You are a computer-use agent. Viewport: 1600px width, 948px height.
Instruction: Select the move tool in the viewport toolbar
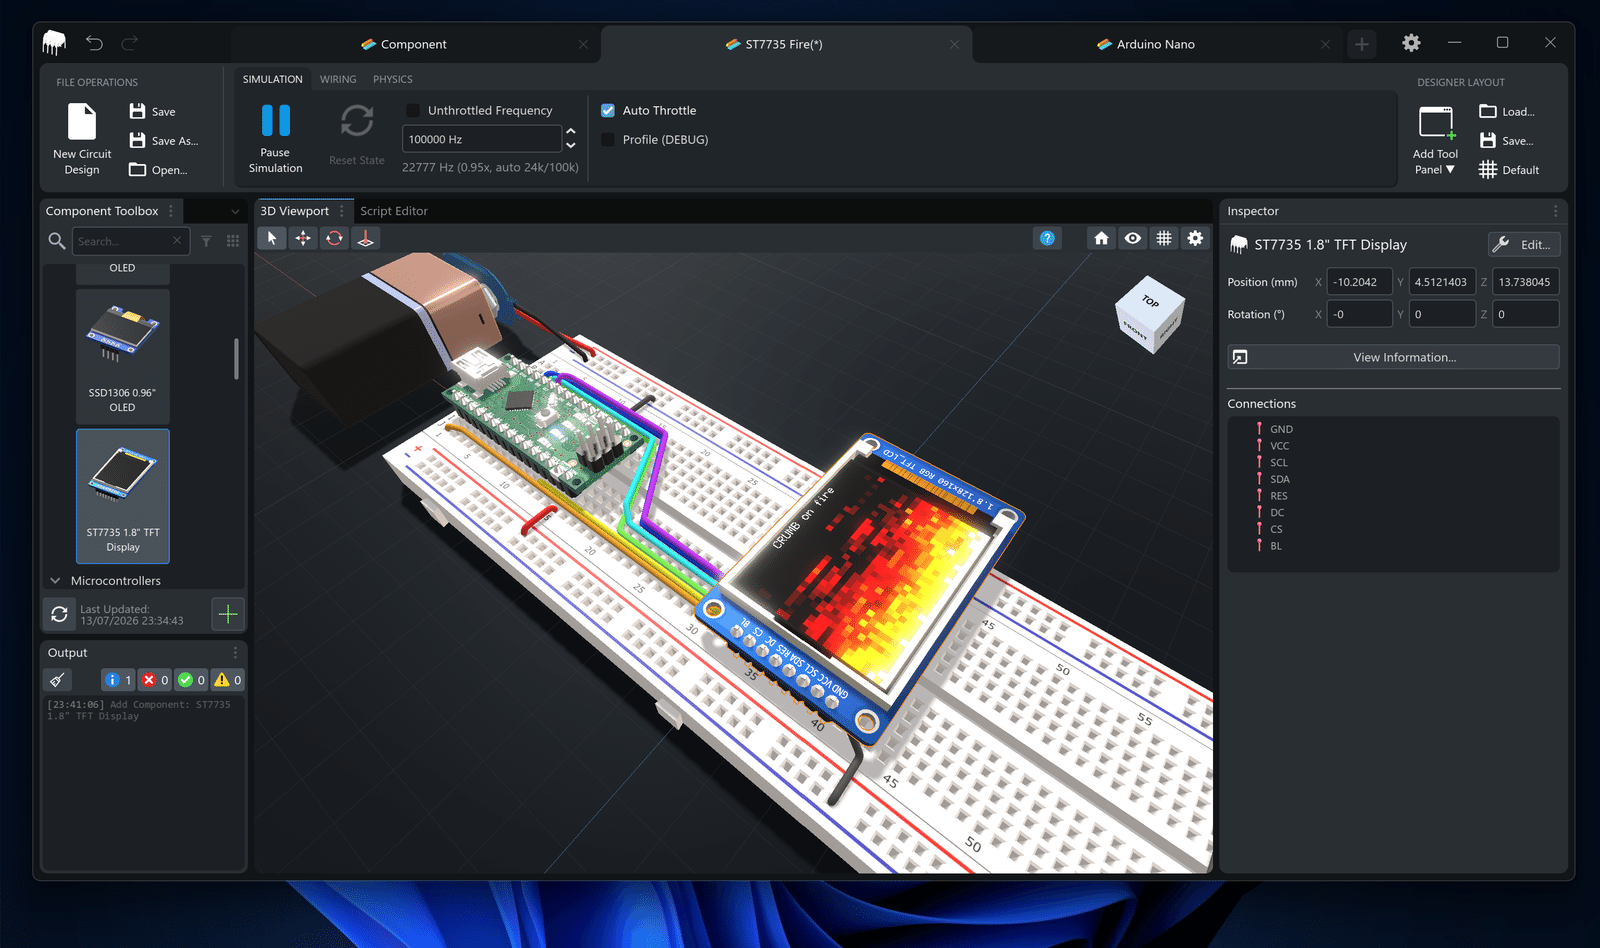[x=303, y=238]
